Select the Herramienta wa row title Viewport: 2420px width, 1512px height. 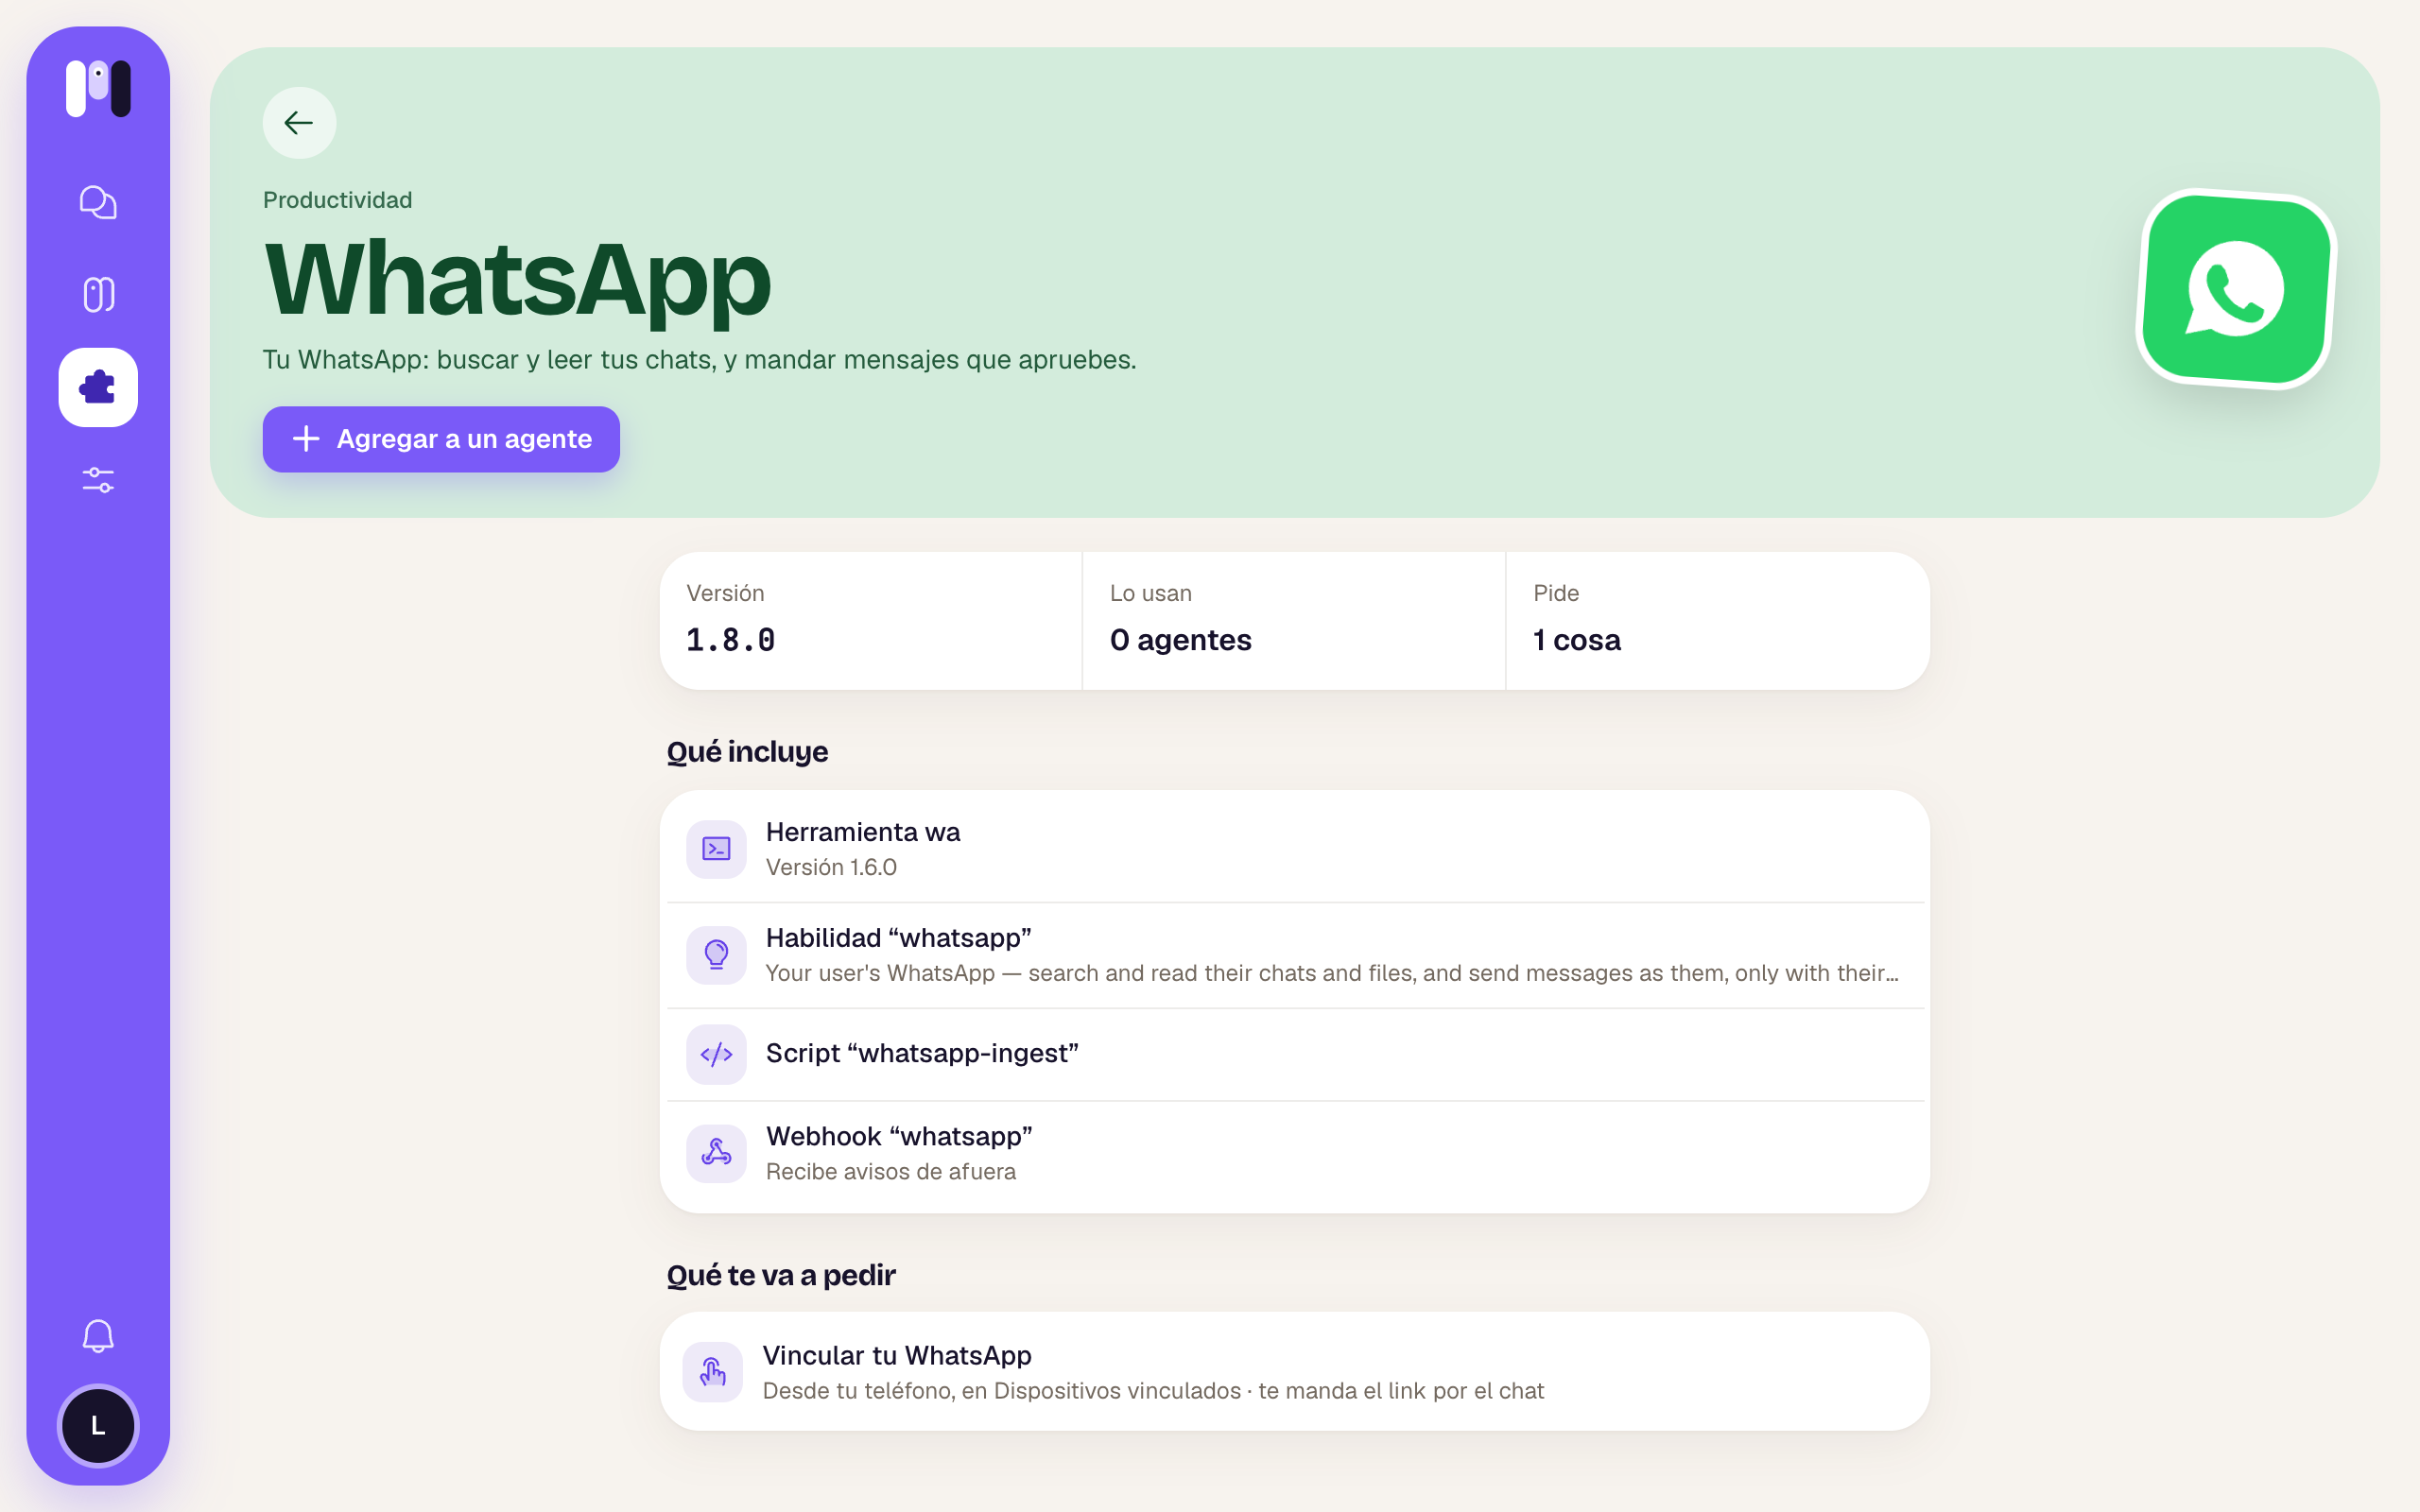[x=863, y=832]
